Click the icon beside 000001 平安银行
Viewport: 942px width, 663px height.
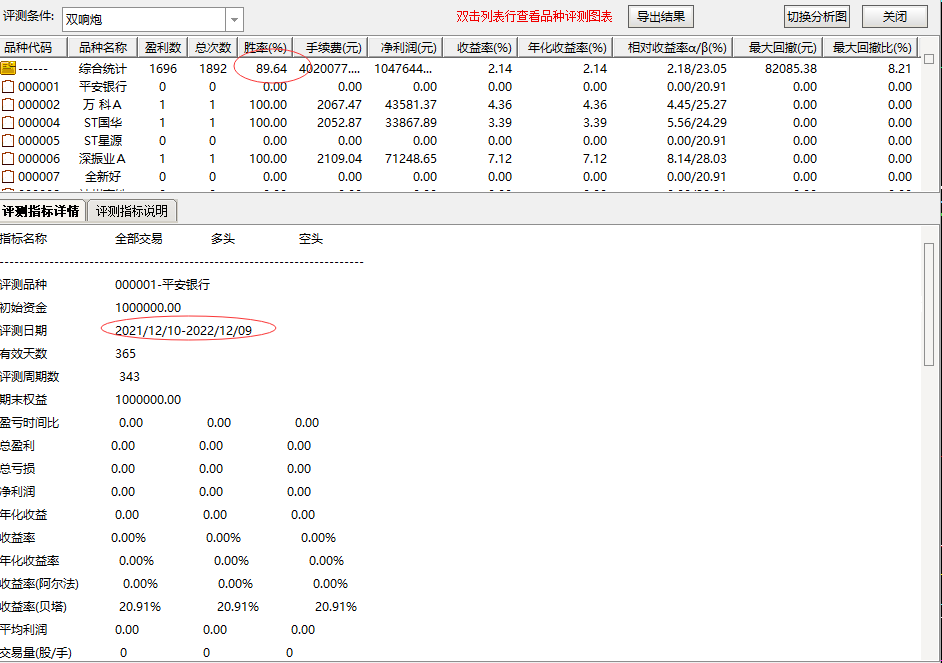pyautogui.click(x=8, y=86)
